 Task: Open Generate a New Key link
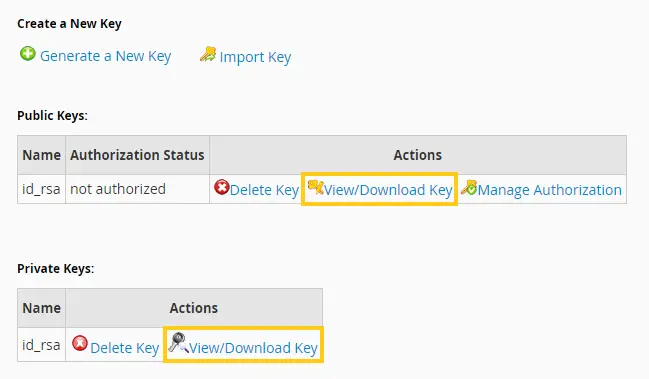(x=106, y=56)
